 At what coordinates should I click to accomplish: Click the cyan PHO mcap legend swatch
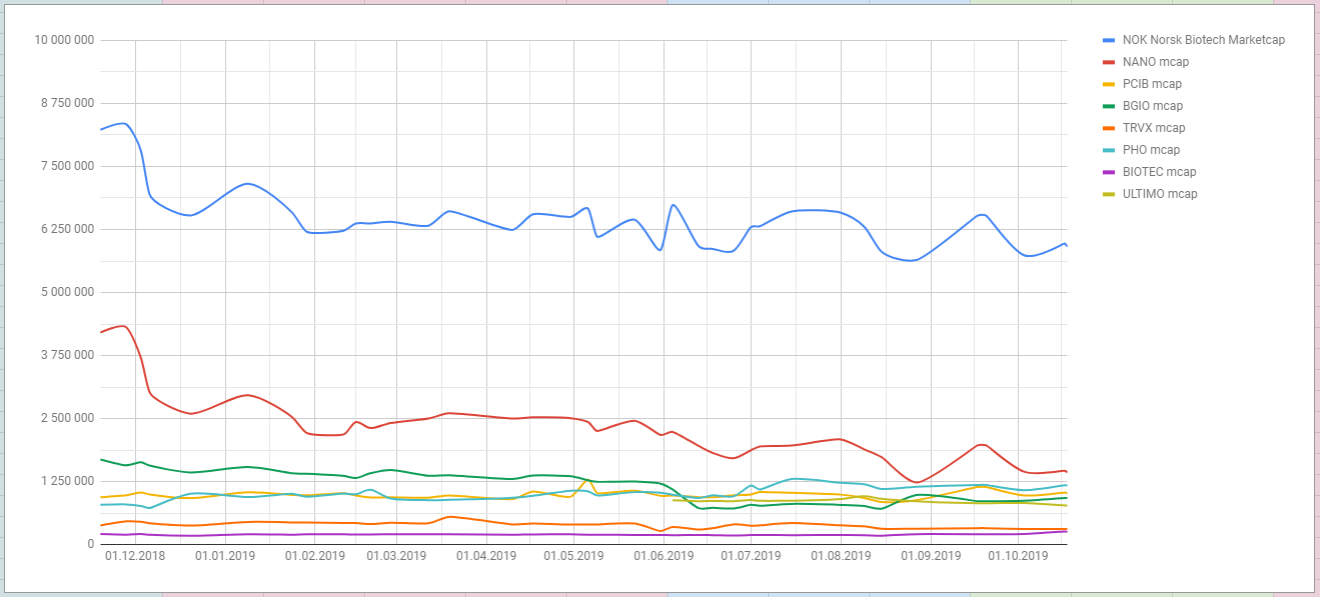1108,150
